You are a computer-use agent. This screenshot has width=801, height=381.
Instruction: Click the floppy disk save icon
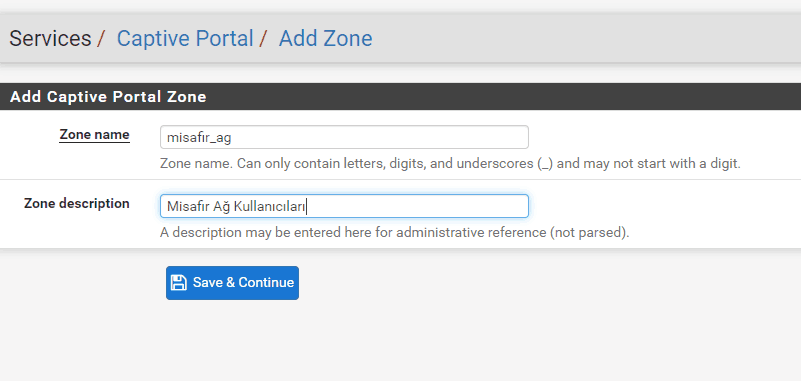pyautogui.click(x=179, y=282)
